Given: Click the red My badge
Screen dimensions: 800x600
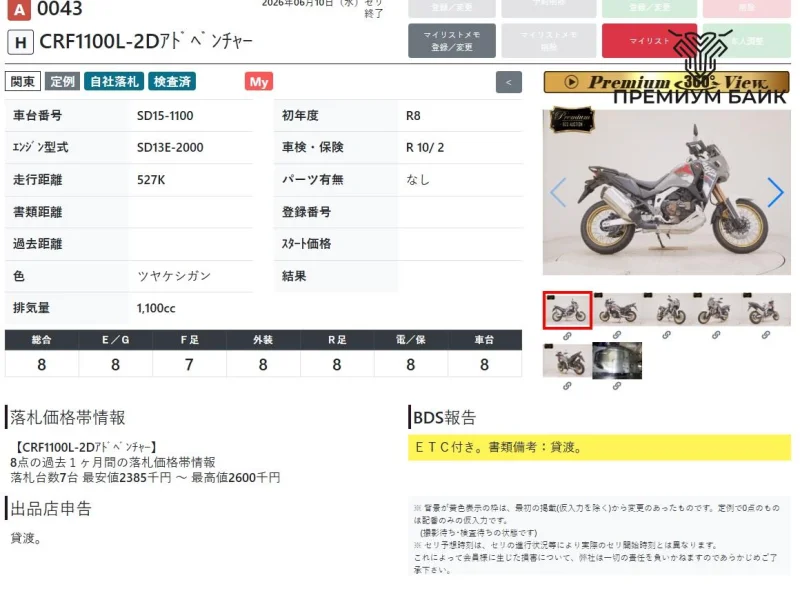Looking at the screenshot, I should click(x=259, y=82).
